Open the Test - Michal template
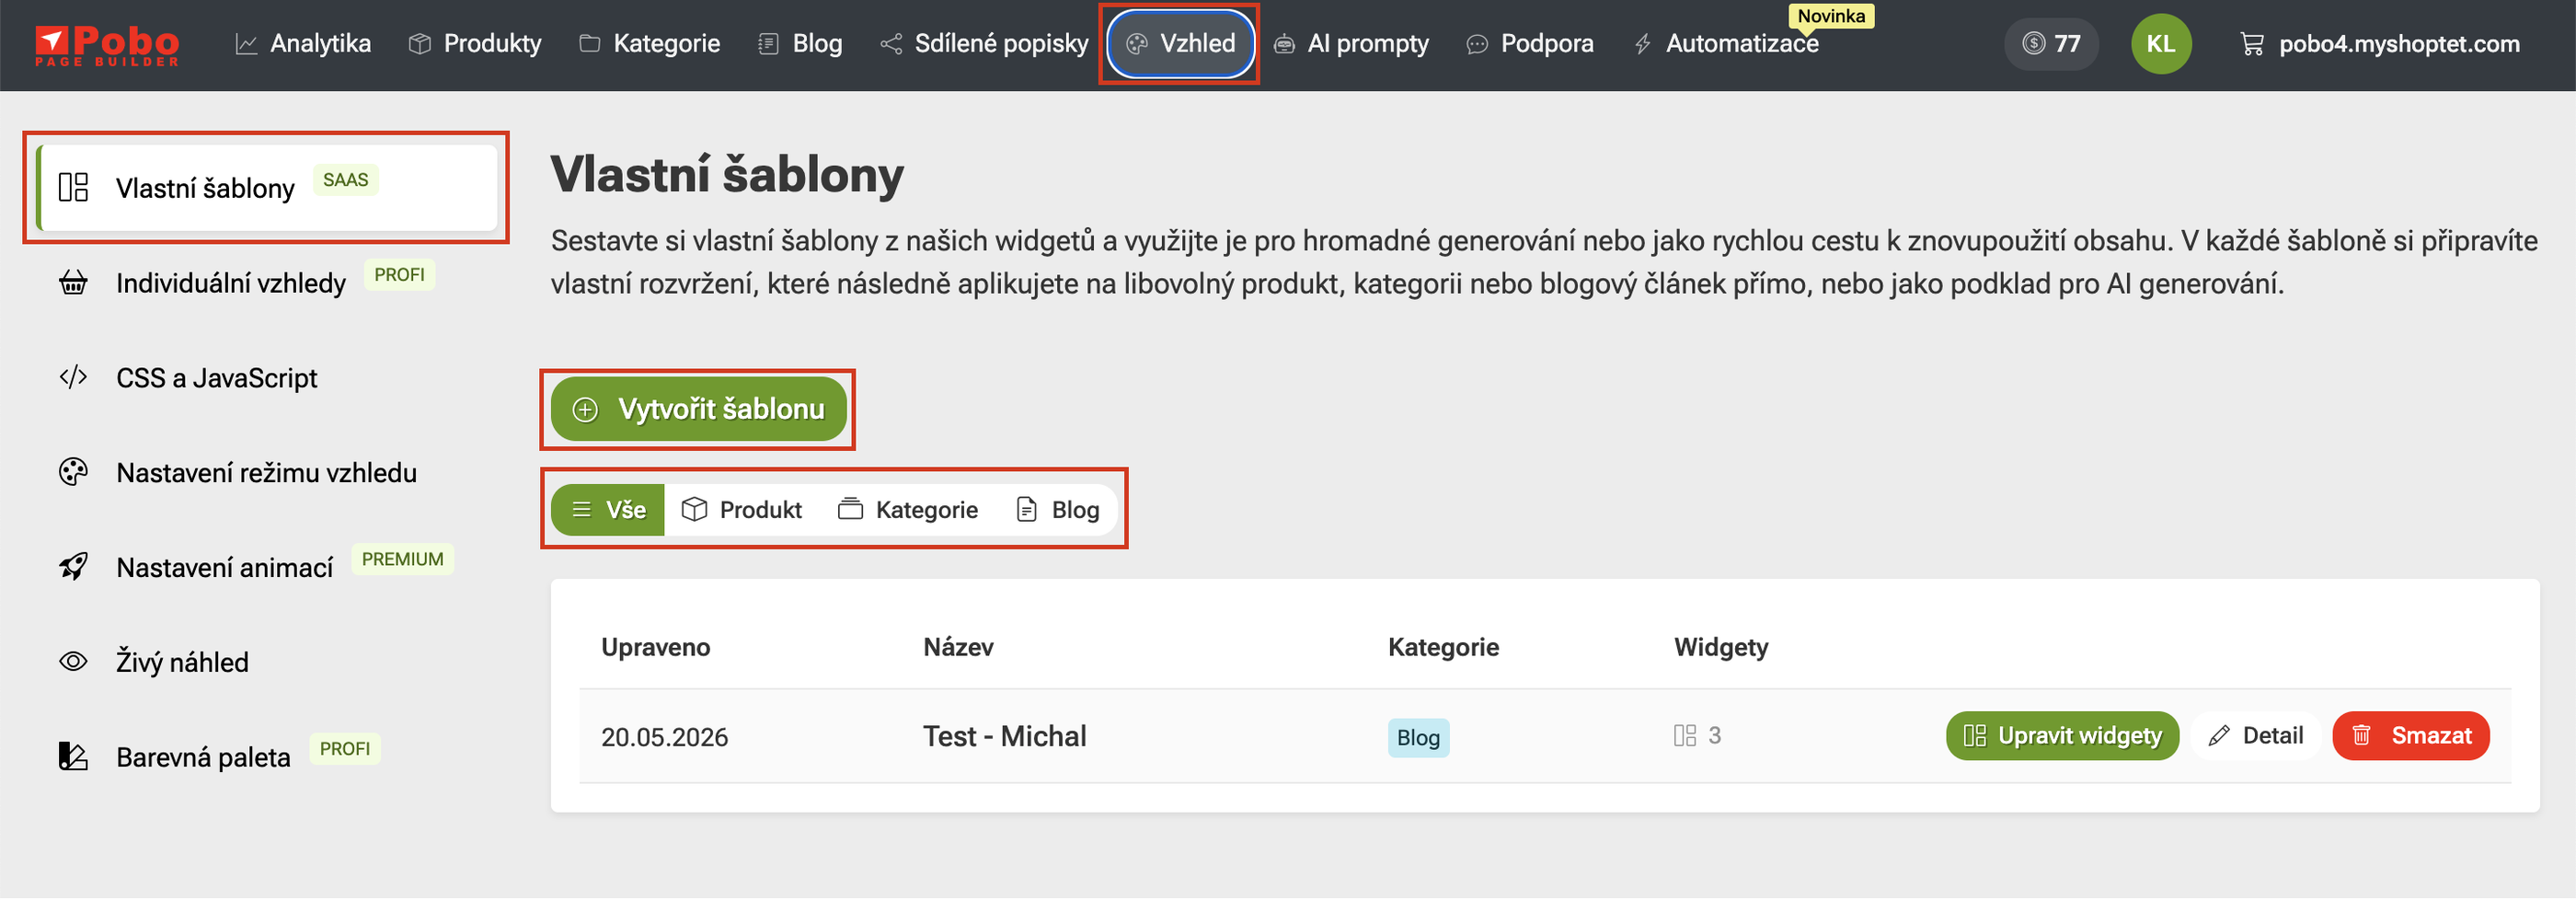 point(1004,736)
